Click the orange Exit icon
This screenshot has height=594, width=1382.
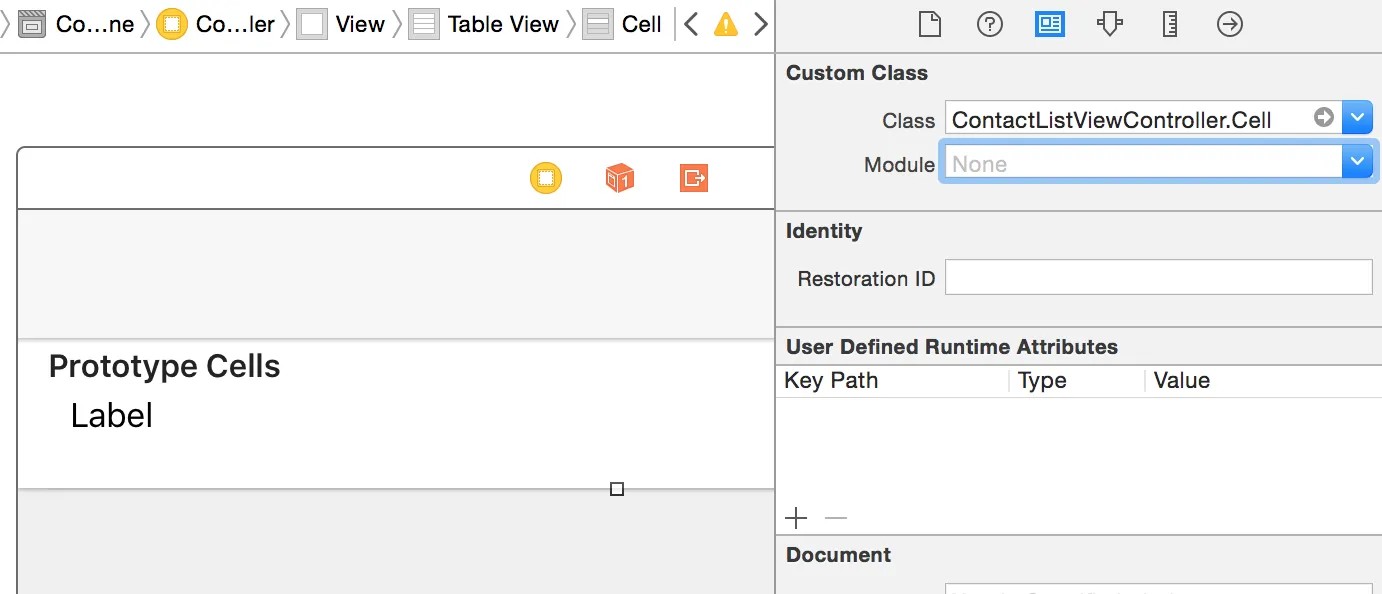pyautogui.click(x=694, y=179)
